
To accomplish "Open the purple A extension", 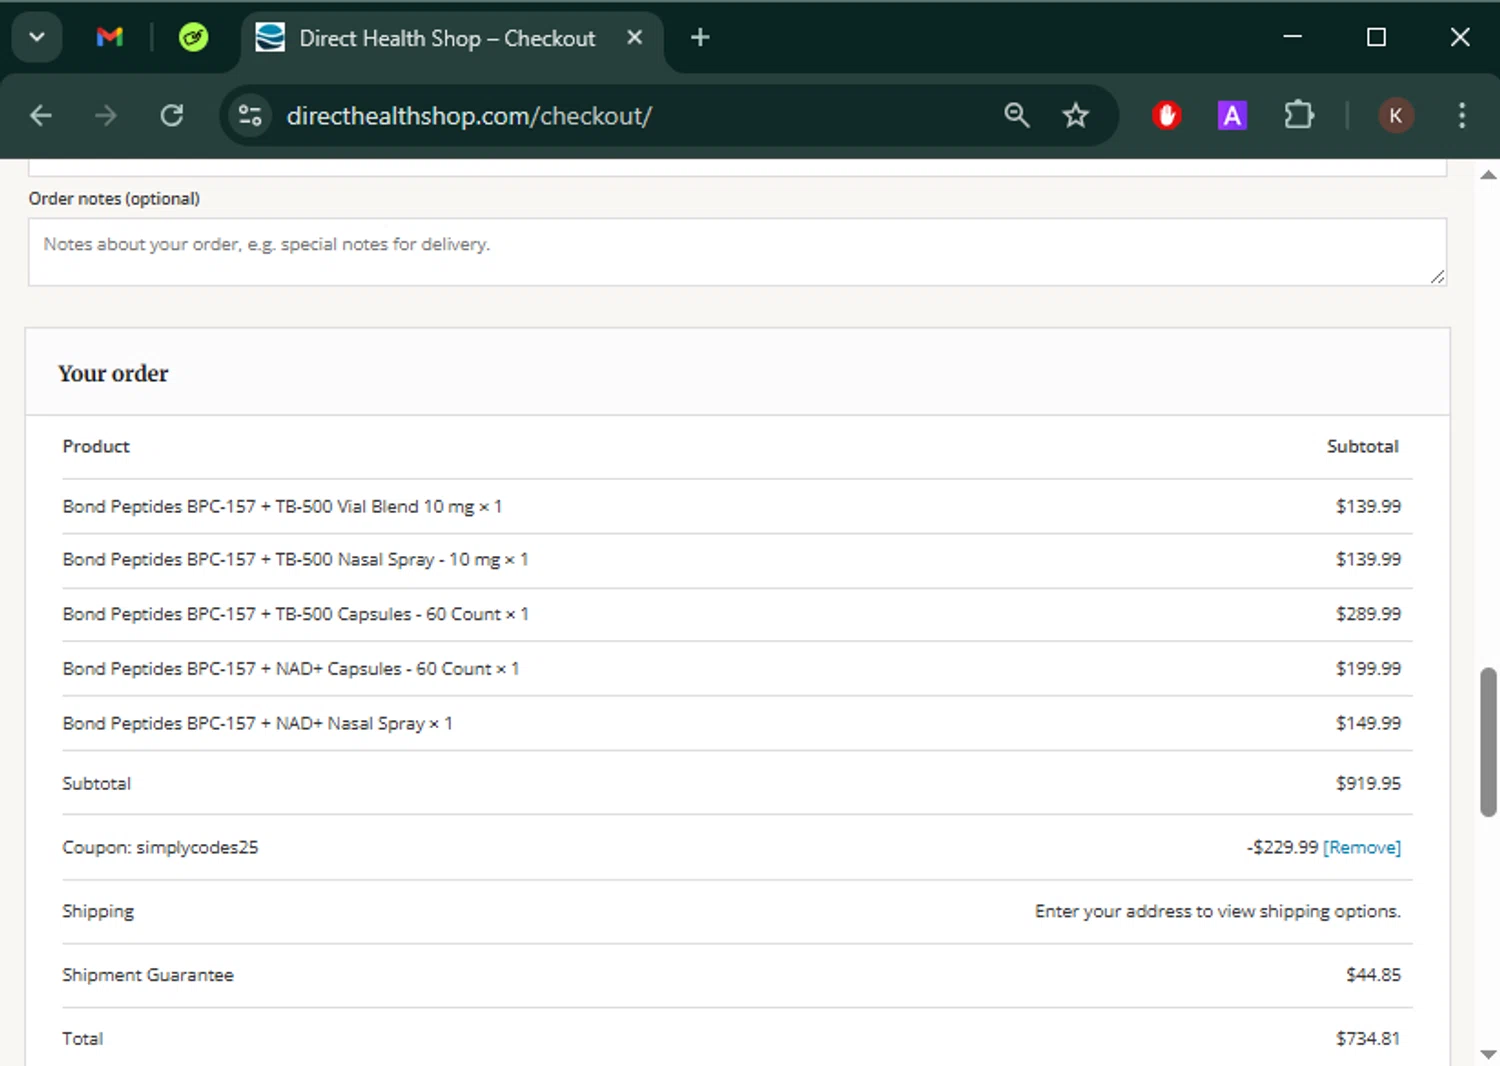I will coord(1232,116).
